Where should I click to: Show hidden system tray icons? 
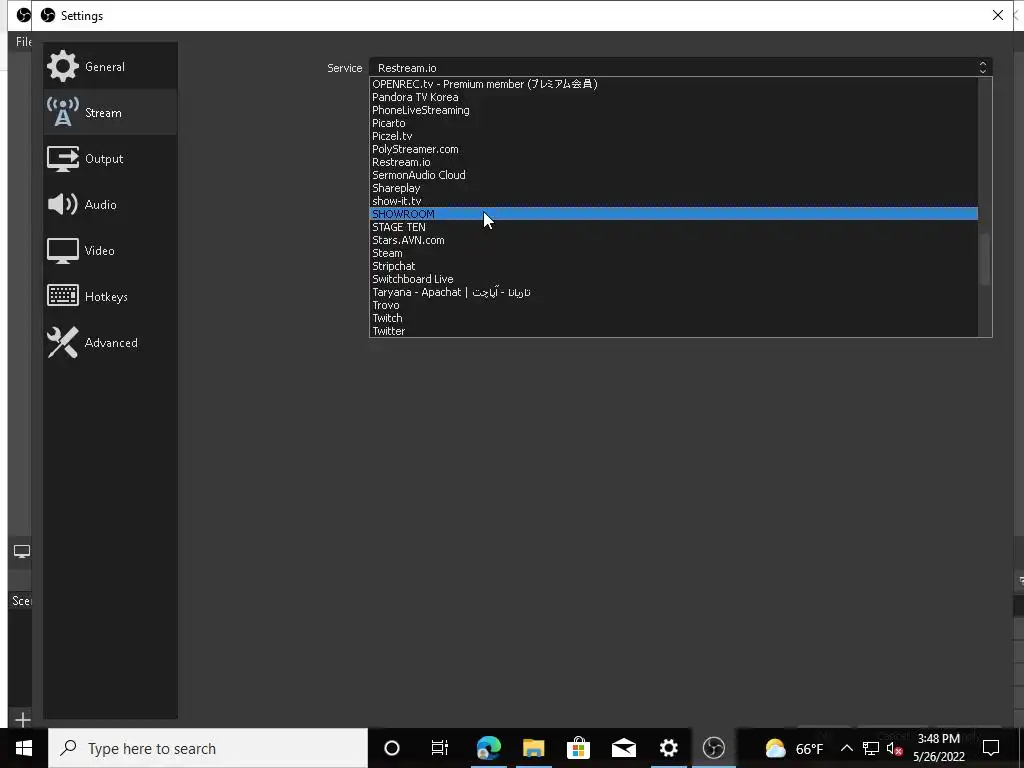pos(846,748)
